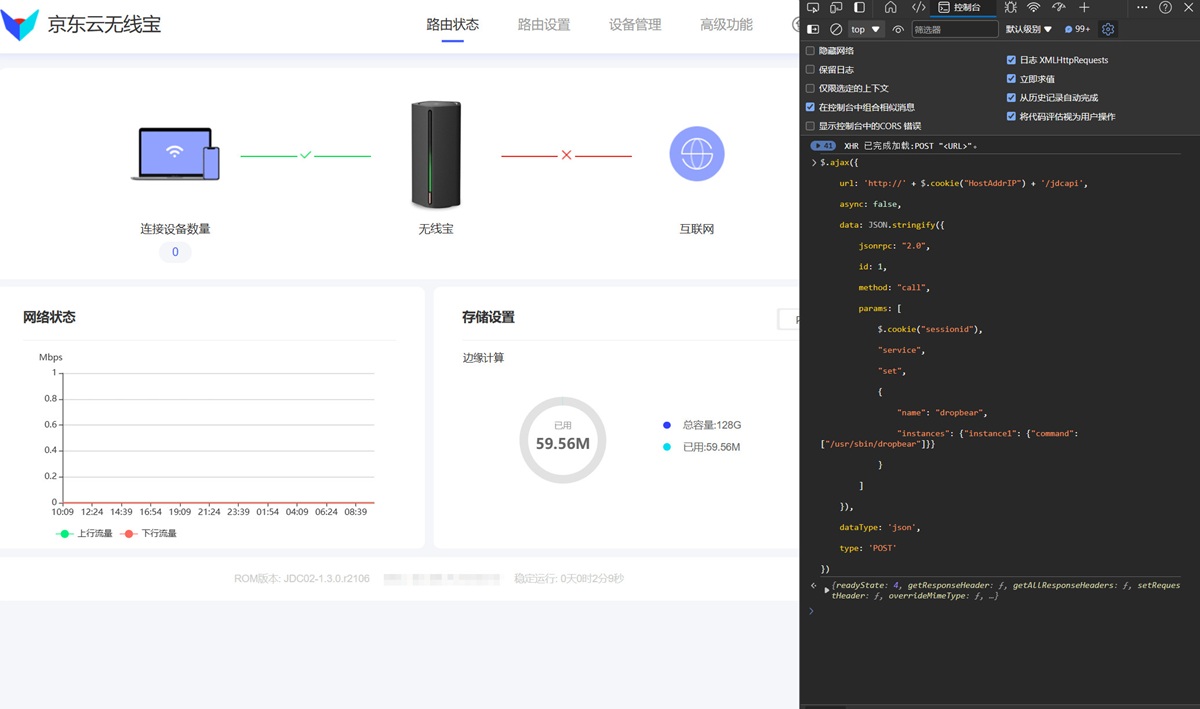
Task: Expand the $.ajax command input entry
Action: 814,162
